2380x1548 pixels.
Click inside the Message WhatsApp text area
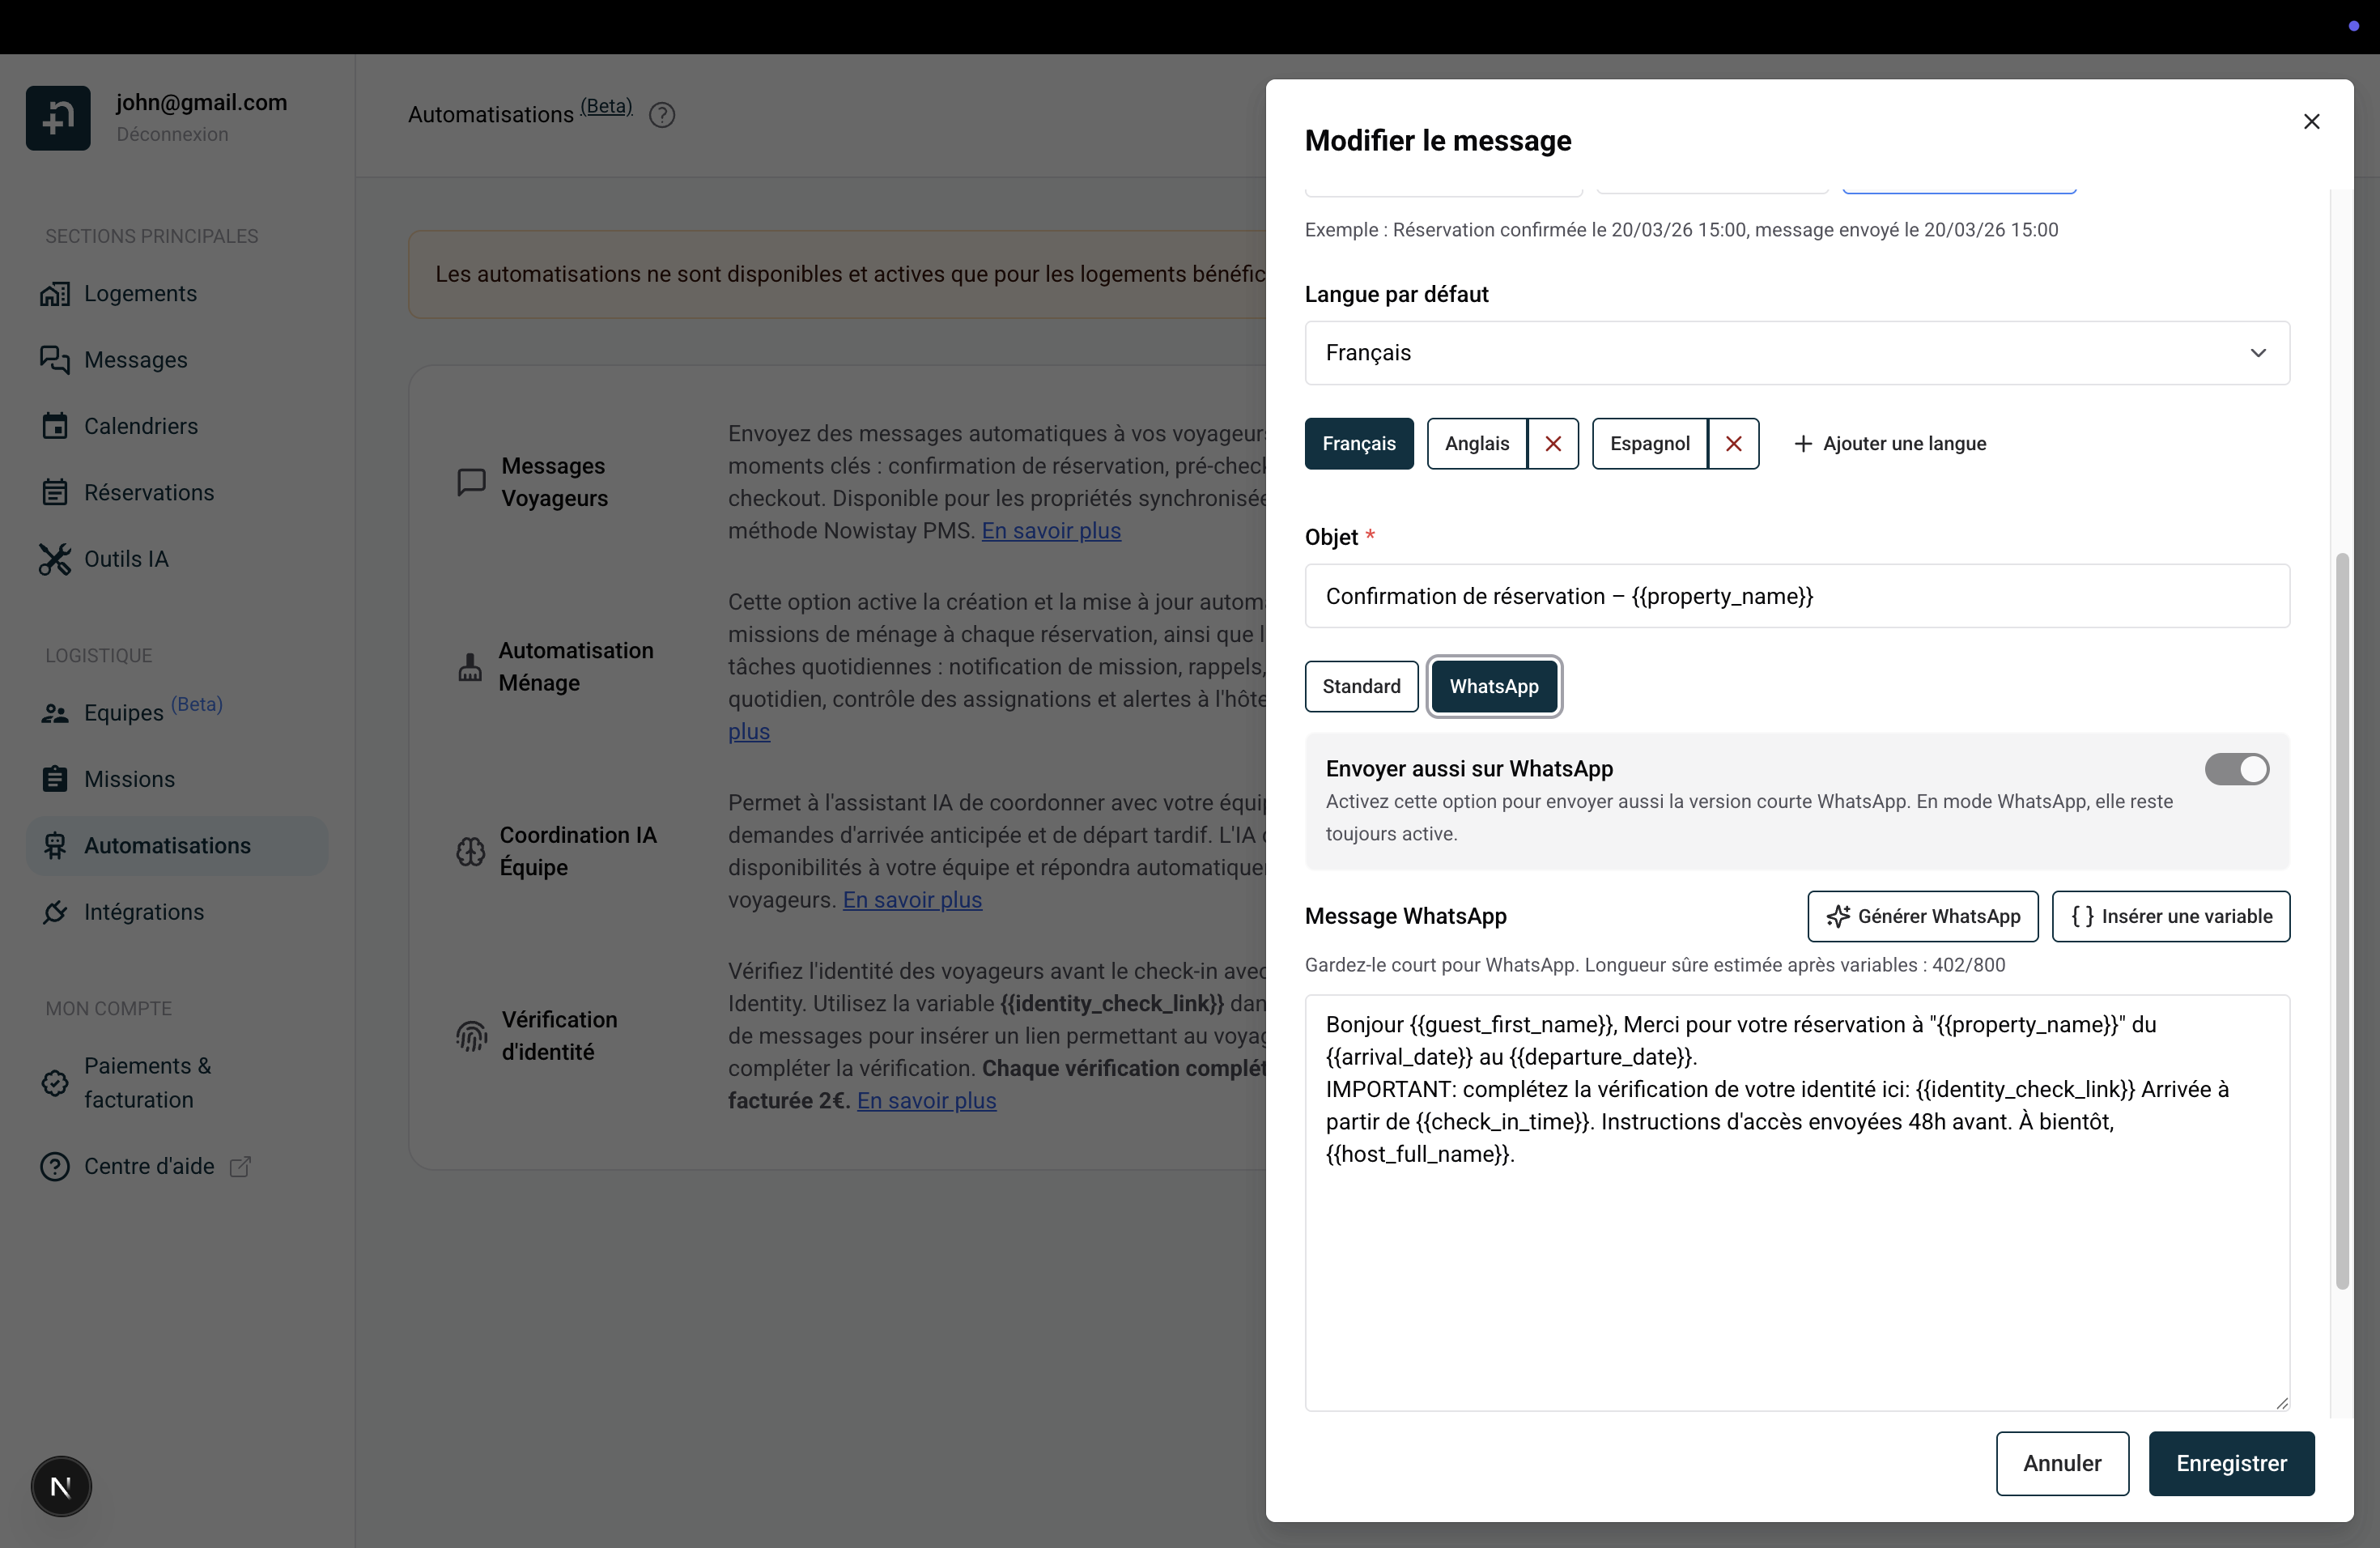[x=1797, y=1203]
